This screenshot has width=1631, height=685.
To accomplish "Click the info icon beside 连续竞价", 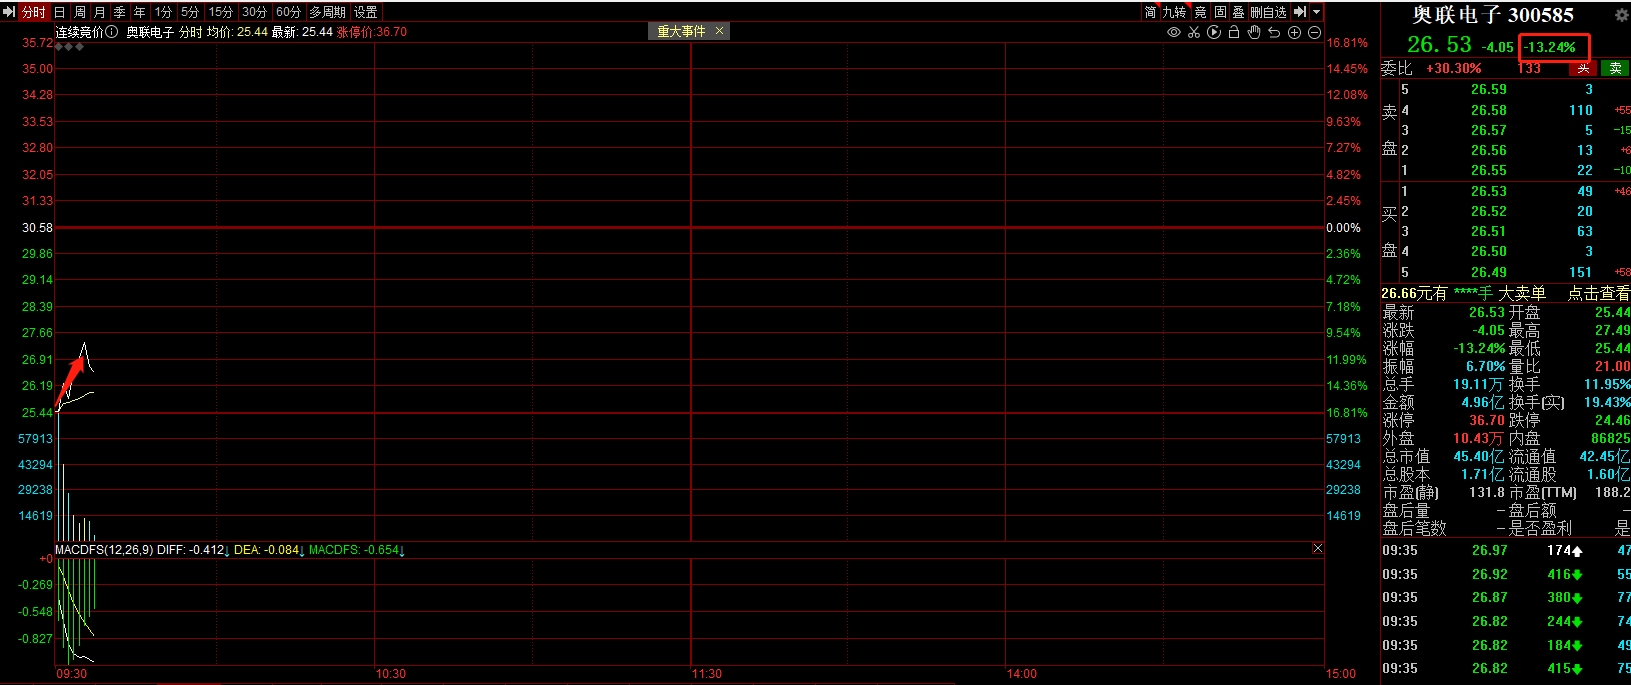I will click(x=112, y=32).
